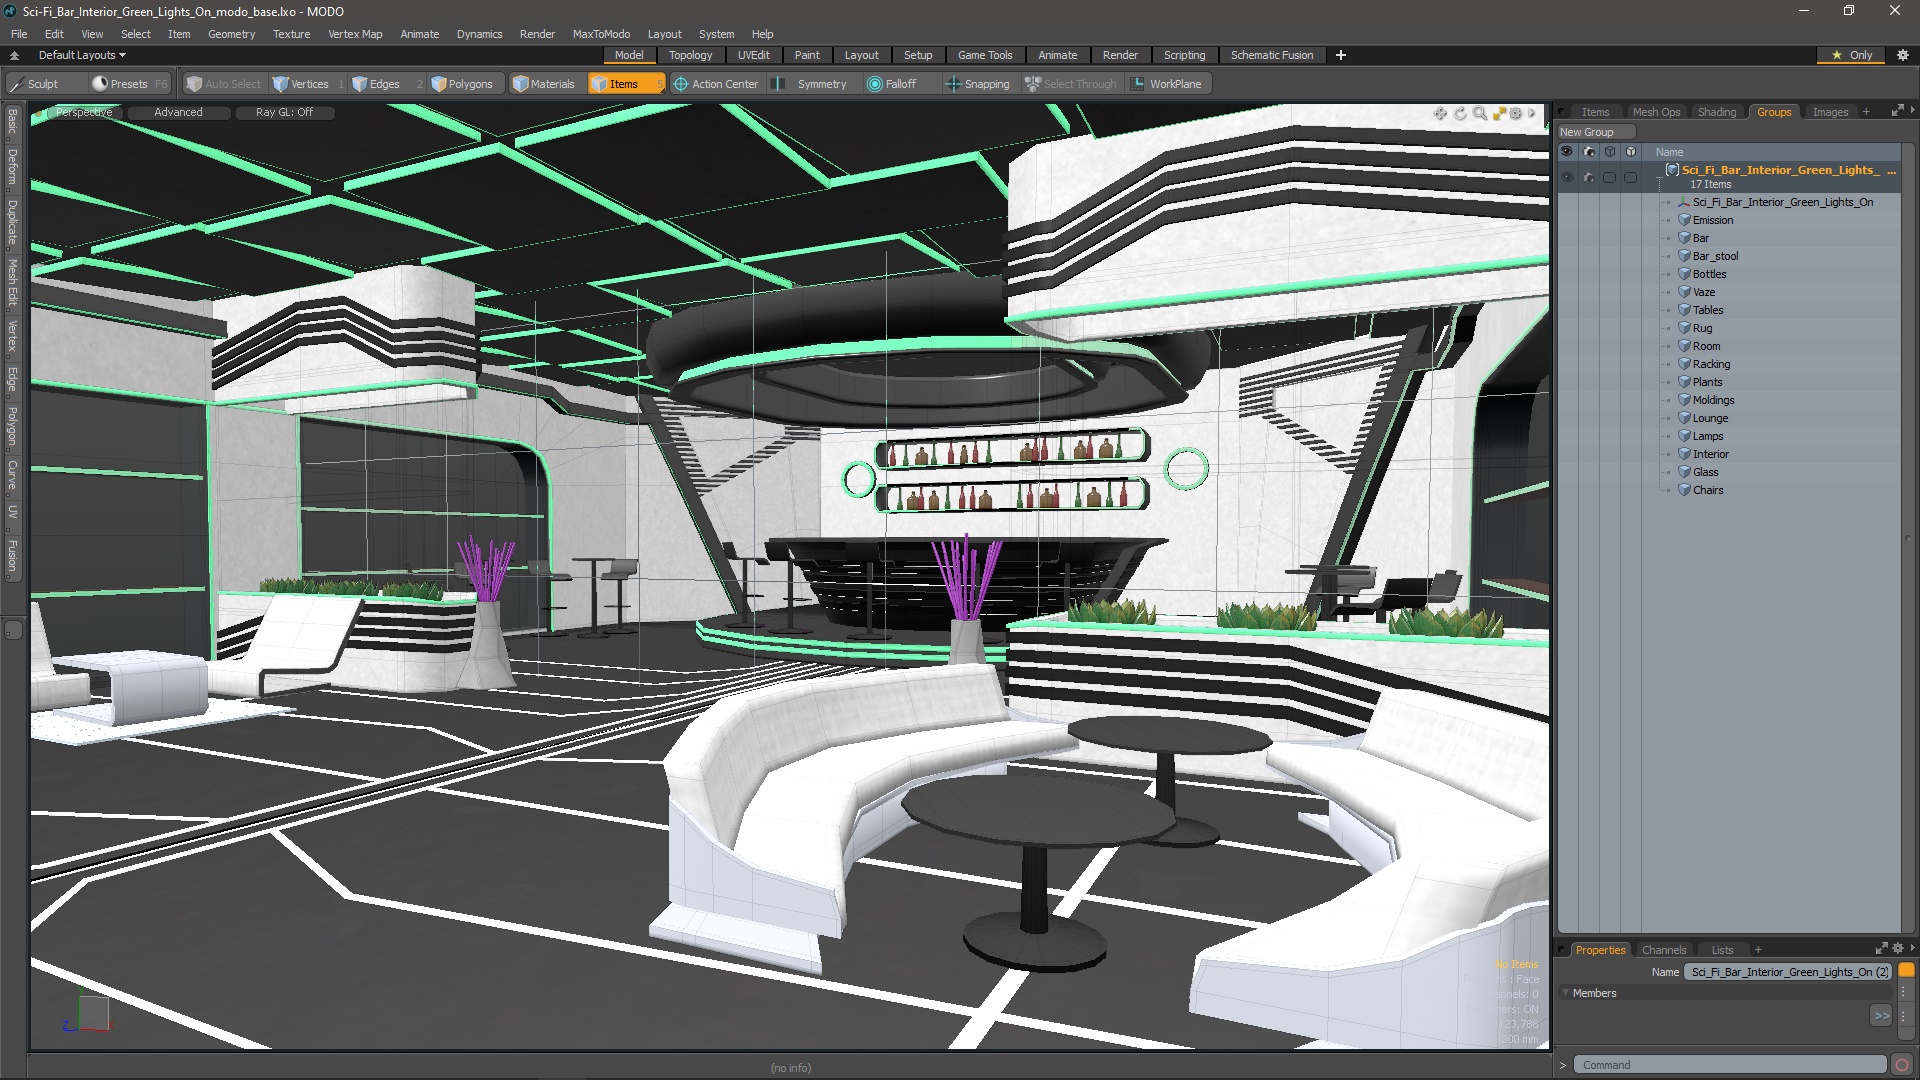Enable the Falloff tool
Viewport: 1920px width, 1080px height.
pos(891,84)
